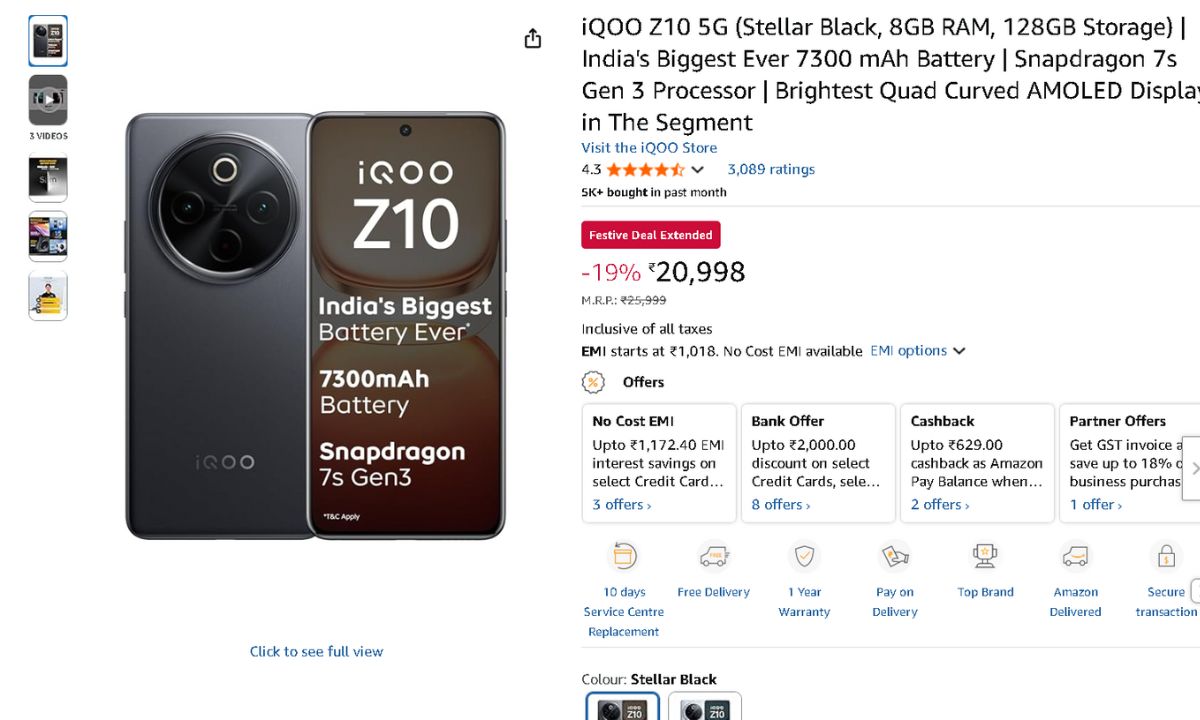Click the Amazon Delivered icon

[1075, 556]
